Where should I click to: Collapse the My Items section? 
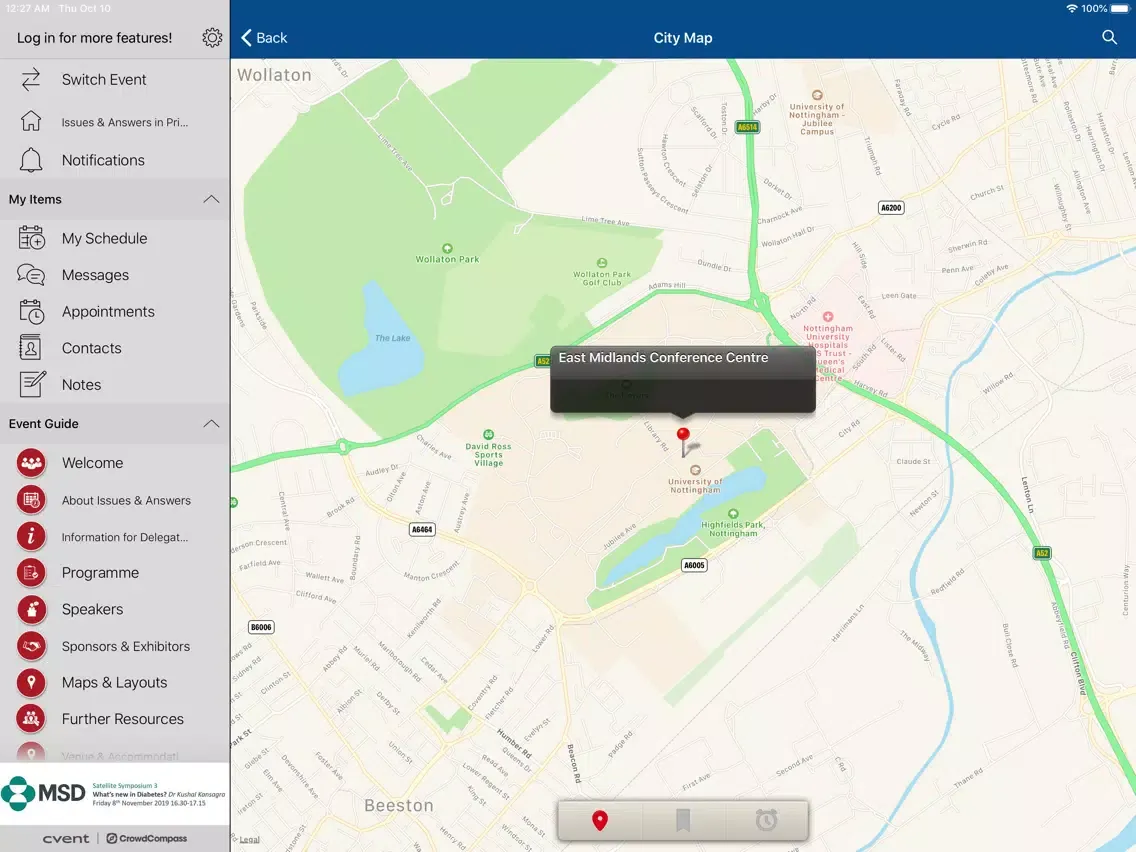coord(211,200)
